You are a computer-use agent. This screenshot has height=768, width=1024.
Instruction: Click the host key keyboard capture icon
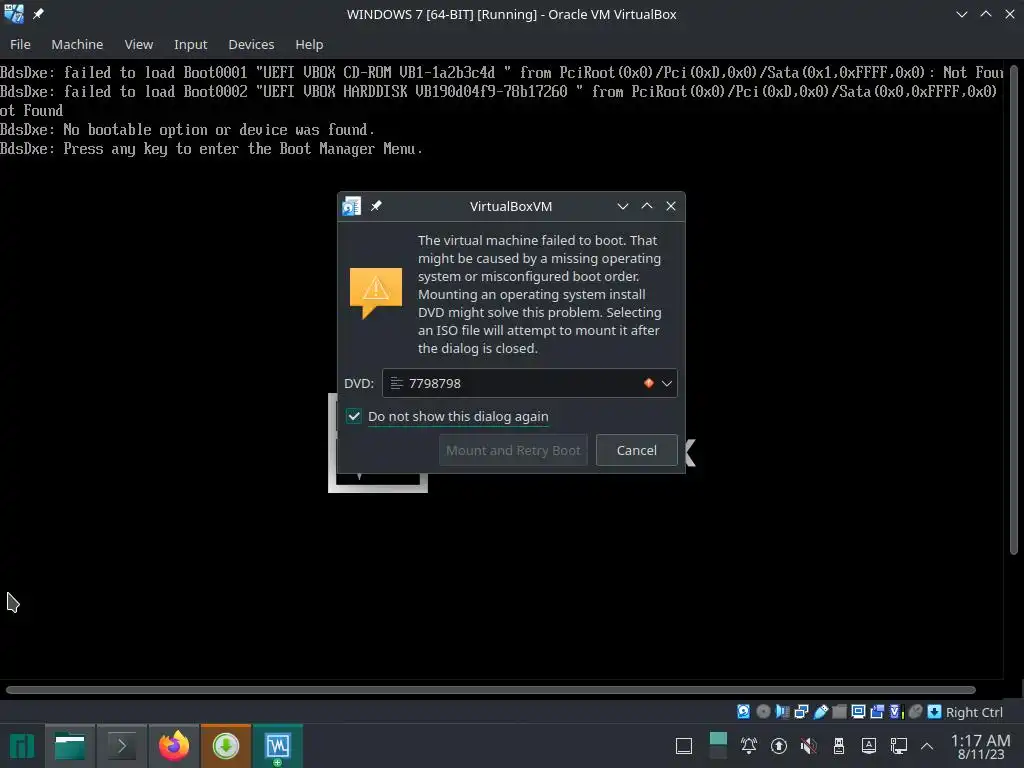[x=935, y=711]
